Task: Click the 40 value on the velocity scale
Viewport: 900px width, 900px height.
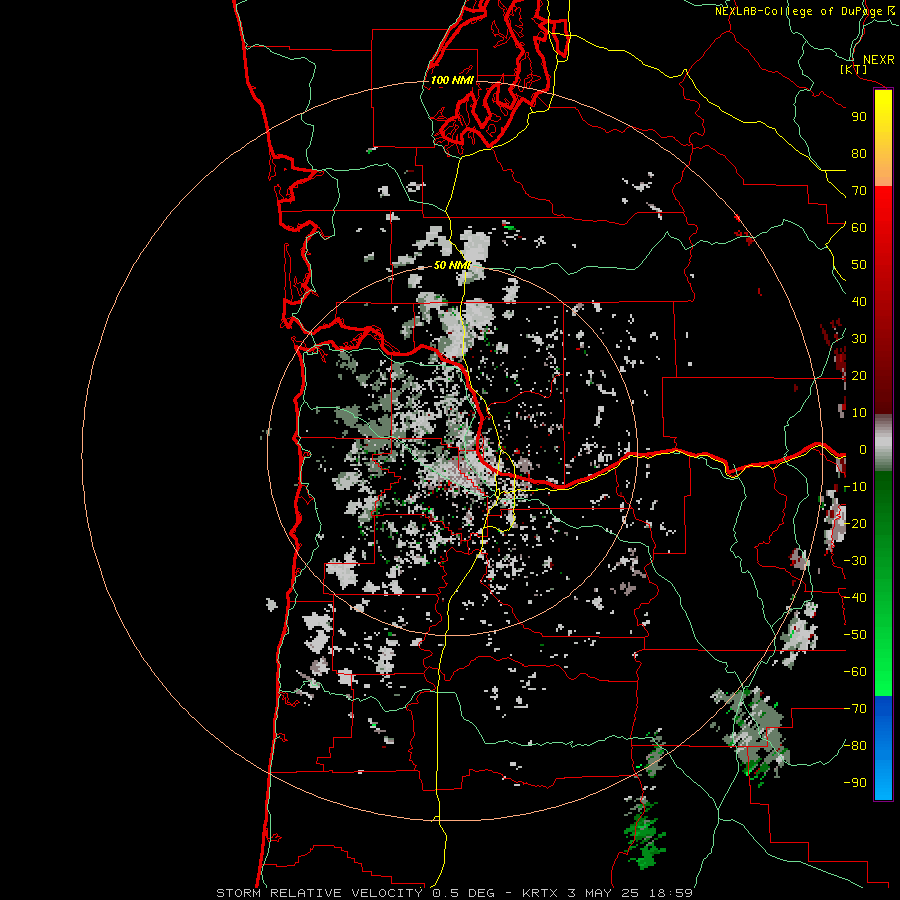Action: [x=859, y=301]
